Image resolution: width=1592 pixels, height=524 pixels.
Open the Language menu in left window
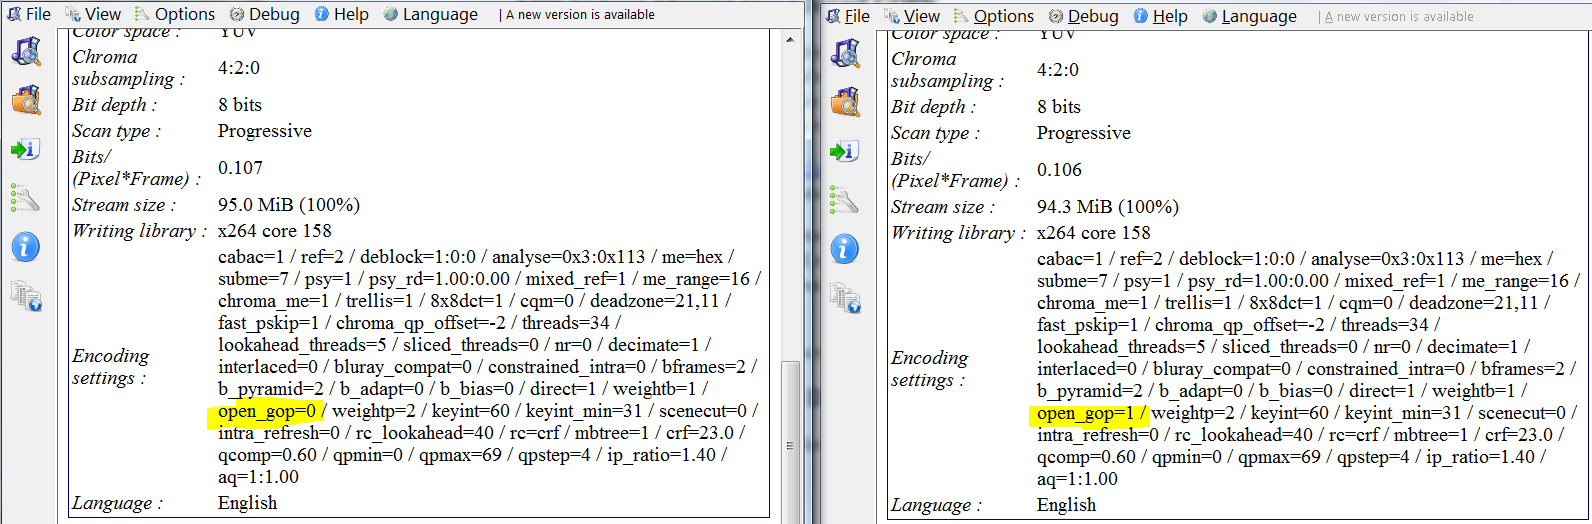(x=431, y=14)
